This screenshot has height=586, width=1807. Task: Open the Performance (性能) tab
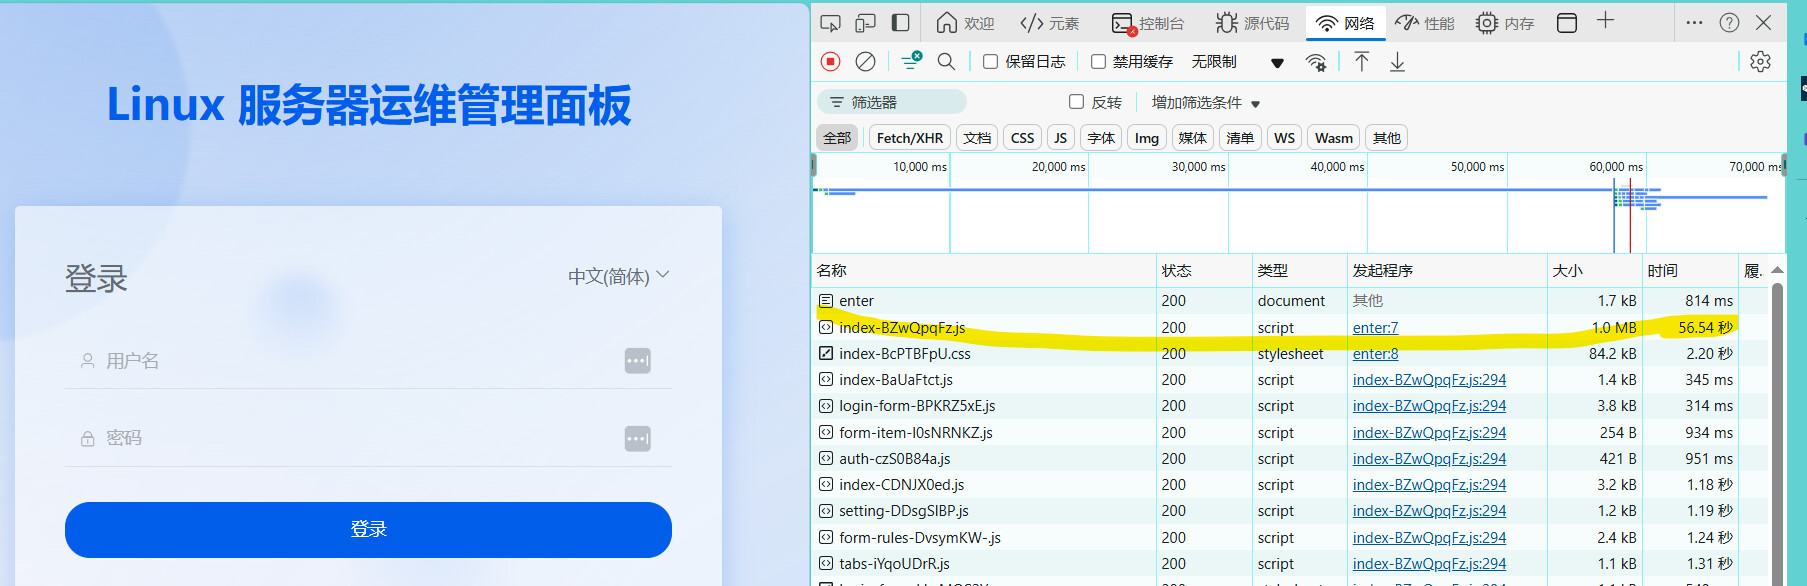pos(1425,23)
